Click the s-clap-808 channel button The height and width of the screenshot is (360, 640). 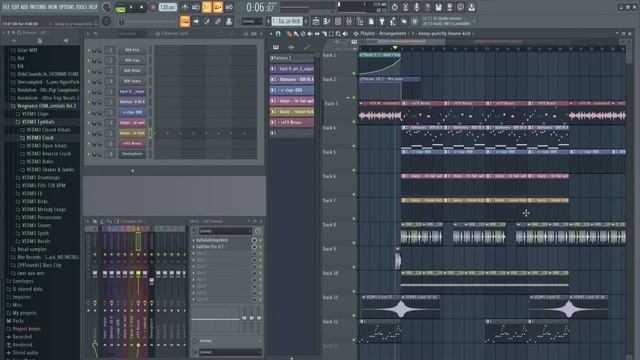point(132,112)
